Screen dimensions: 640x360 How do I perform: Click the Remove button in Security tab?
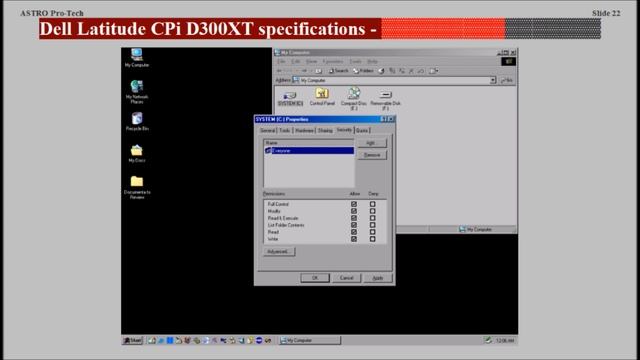click(x=372, y=155)
